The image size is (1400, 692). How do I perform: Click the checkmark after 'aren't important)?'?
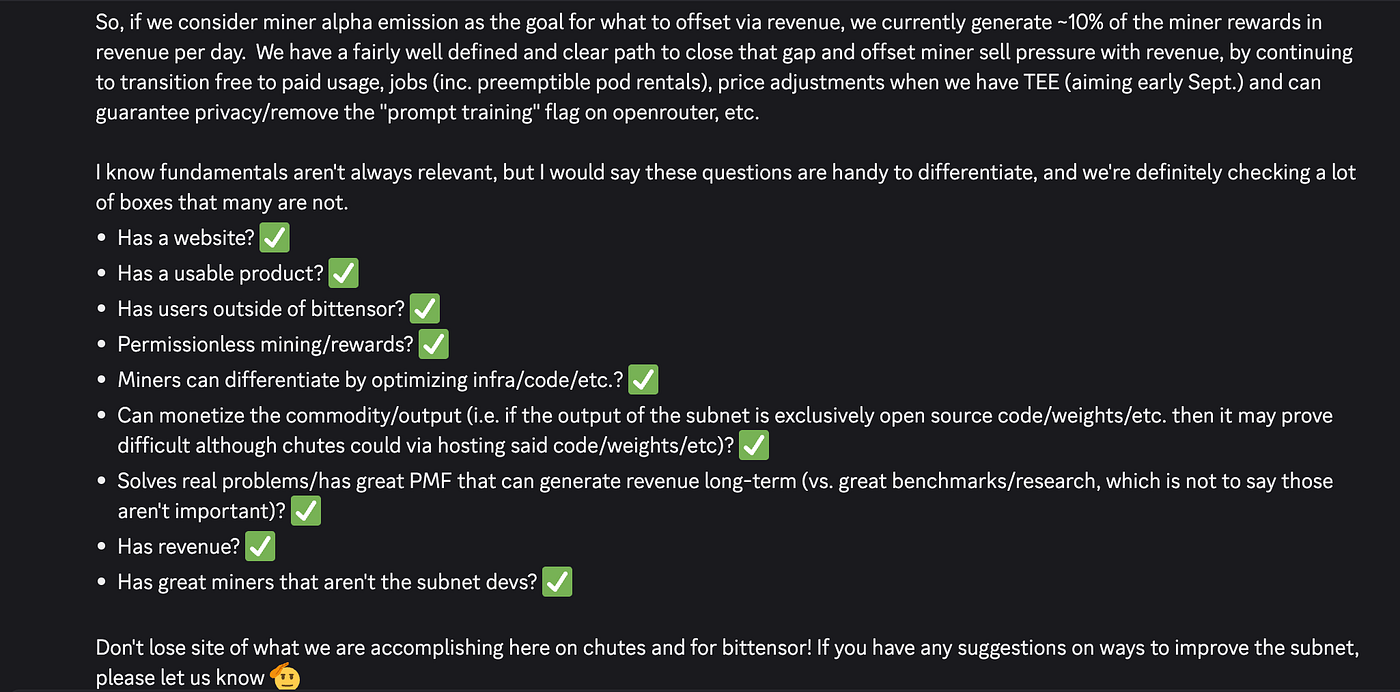point(306,511)
